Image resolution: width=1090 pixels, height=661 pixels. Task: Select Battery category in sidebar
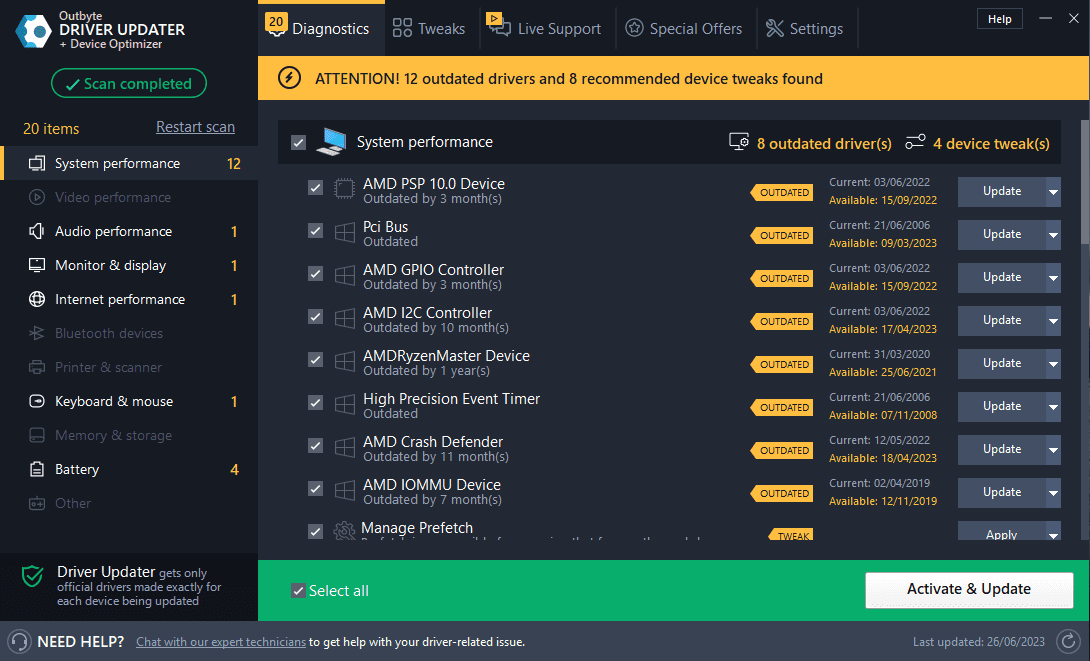click(131, 469)
